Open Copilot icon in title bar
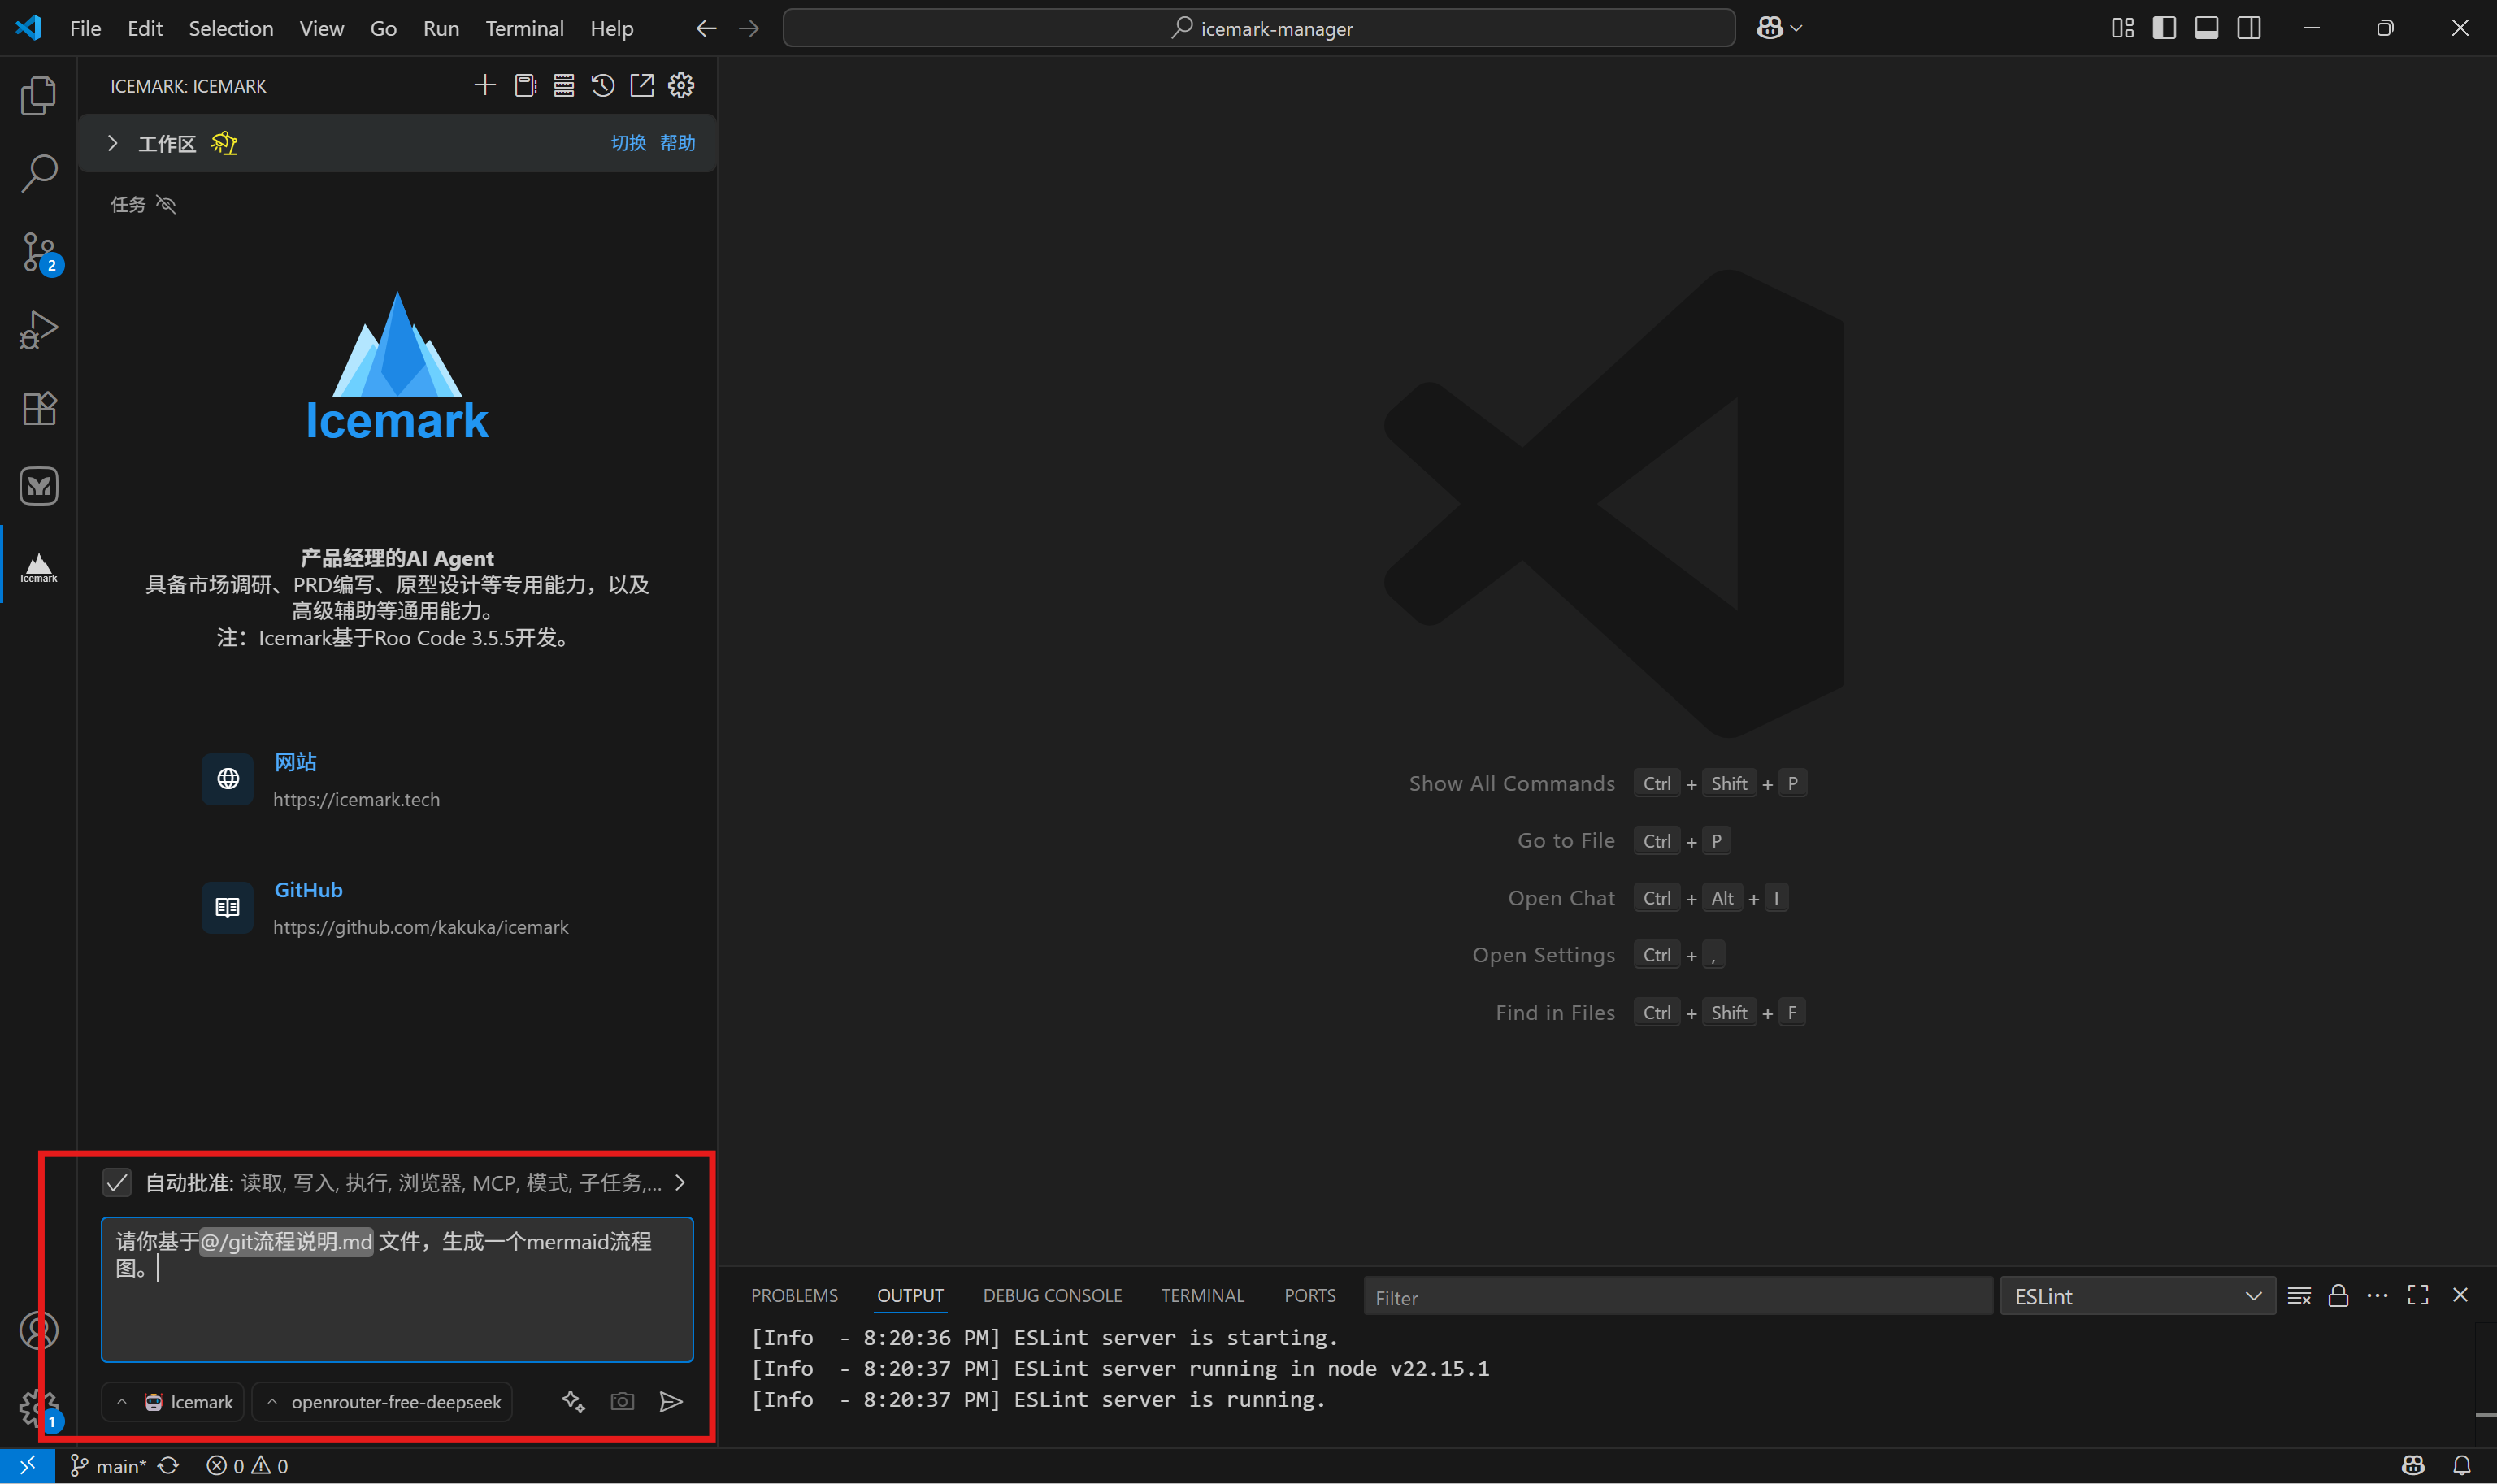The height and width of the screenshot is (1484, 2497). [x=1769, y=28]
